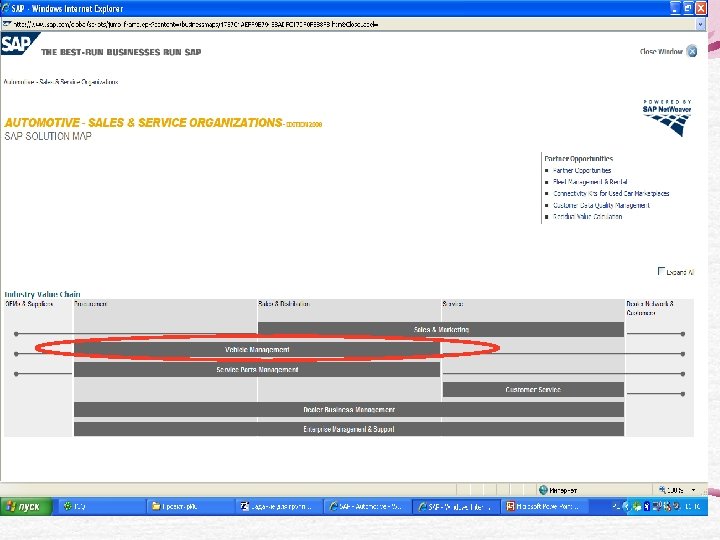720x540 pixels.
Task: Expand the Sales & Marketing bar
Action: coord(441,329)
